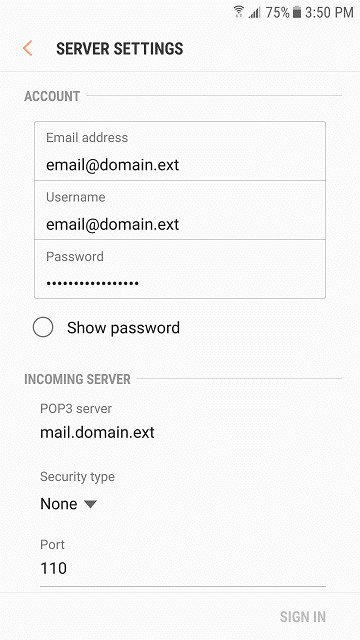Screen dimensions: 360x640
Task: Click the SIGN IN button
Action: pyautogui.click(x=302, y=617)
